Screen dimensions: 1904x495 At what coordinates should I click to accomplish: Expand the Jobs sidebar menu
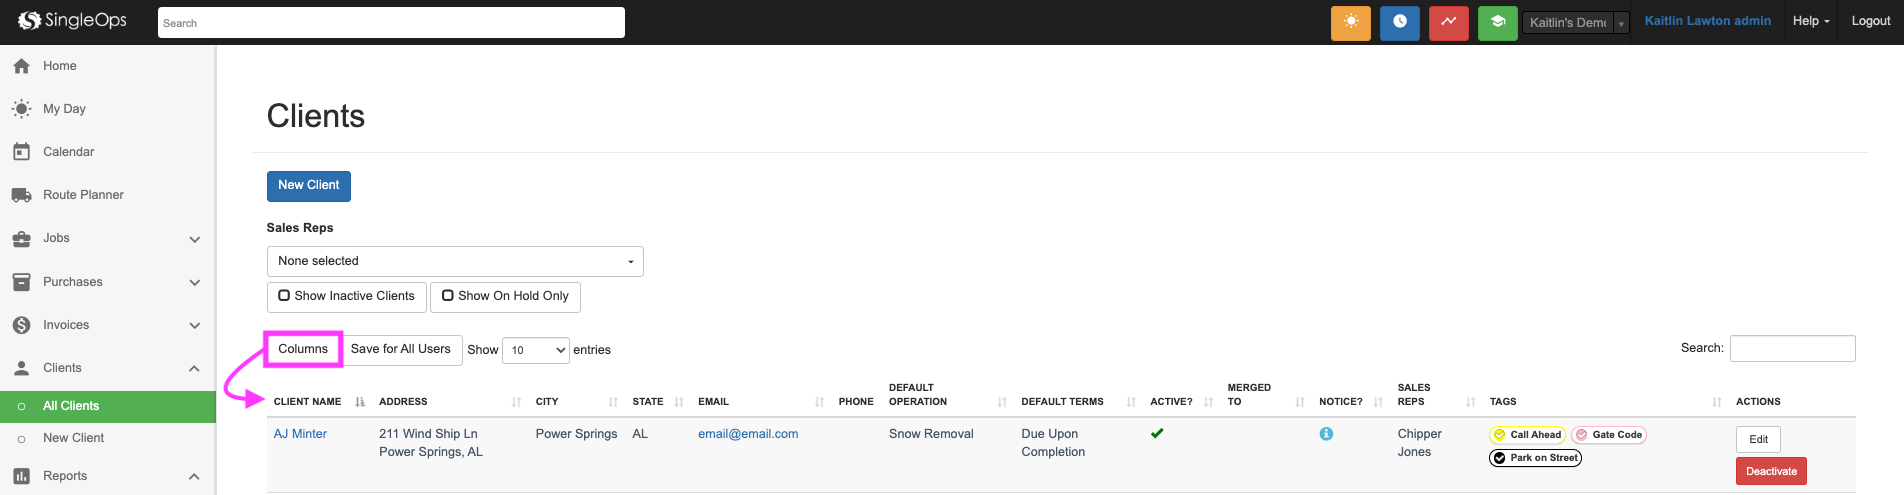[x=194, y=239]
